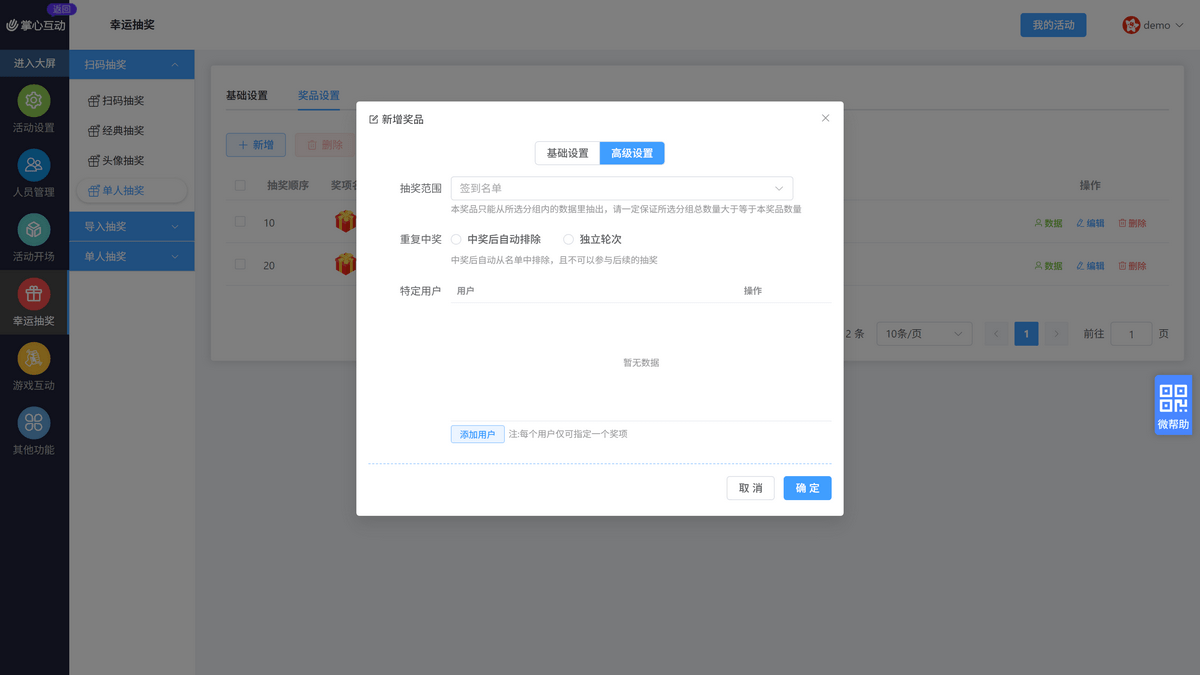Switch to the 高级设置 dialog tab
1200x675 pixels.
(632, 153)
